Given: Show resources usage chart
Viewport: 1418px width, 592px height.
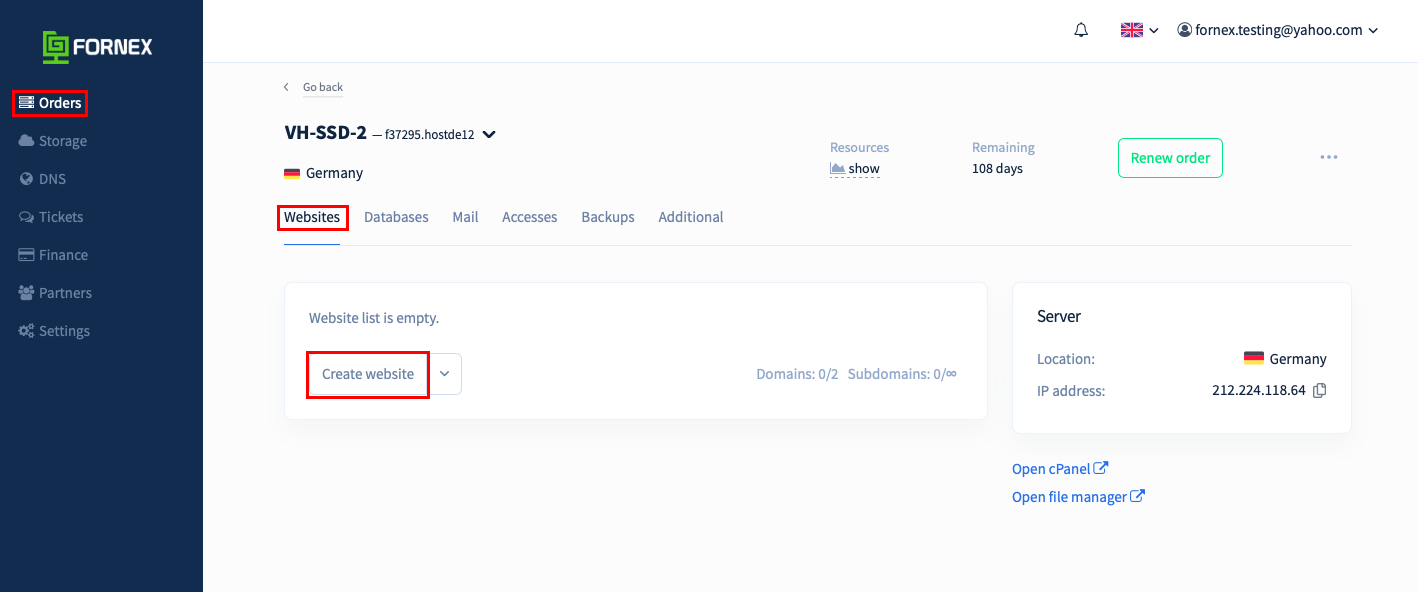Looking at the screenshot, I should click(855, 169).
